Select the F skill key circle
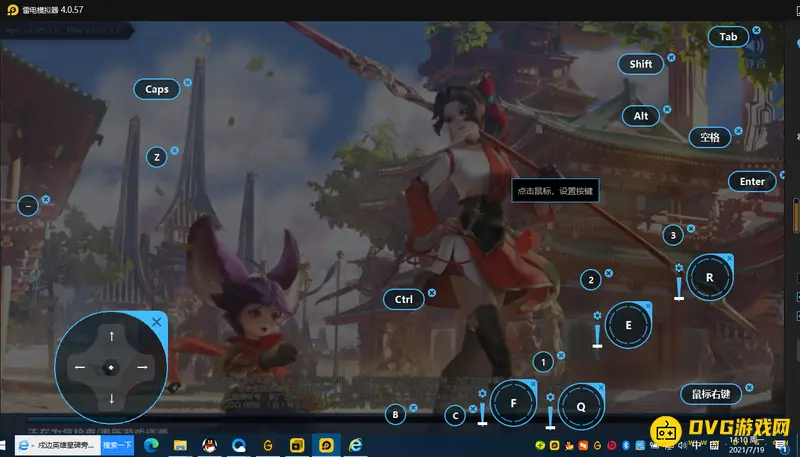This screenshot has width=800, height=457. [514, 403]
